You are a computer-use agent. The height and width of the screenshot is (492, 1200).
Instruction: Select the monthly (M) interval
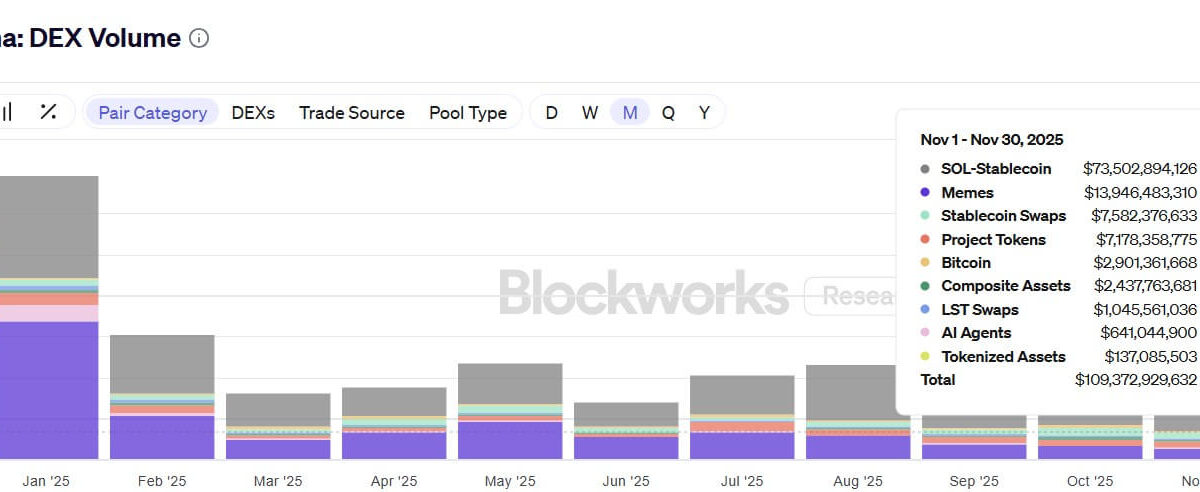630,113
